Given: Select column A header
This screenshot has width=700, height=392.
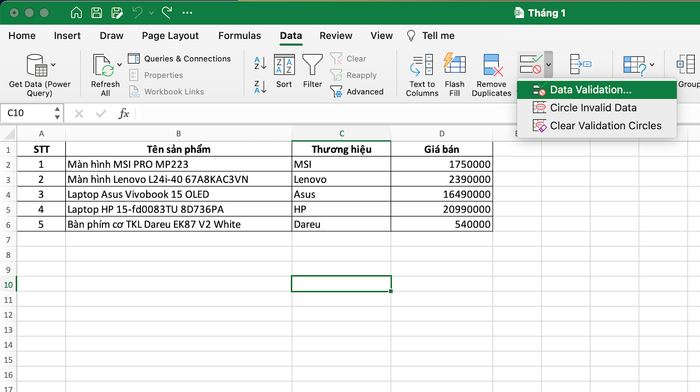Looking at the screenshot, I should (41, 133).
